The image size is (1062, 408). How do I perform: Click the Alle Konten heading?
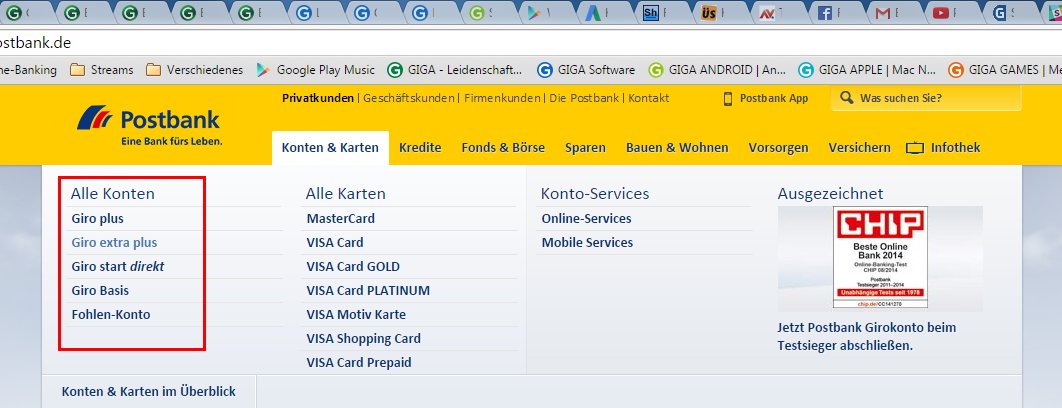112,193
